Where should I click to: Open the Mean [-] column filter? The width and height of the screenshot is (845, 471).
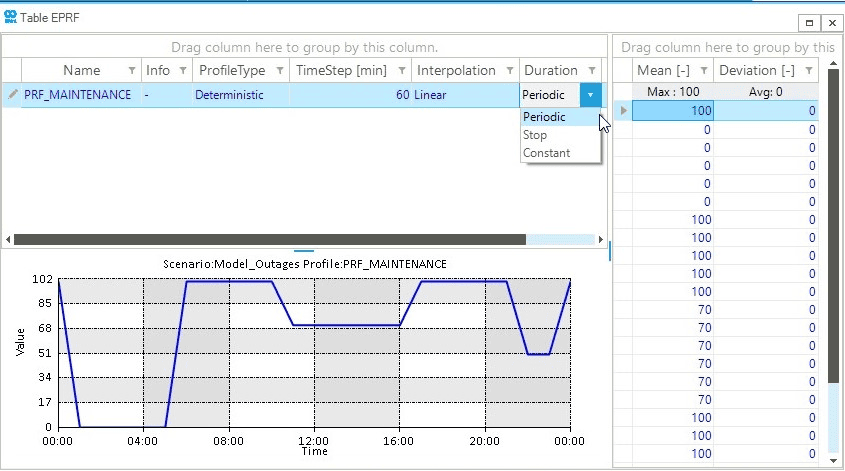click(703, 71)
